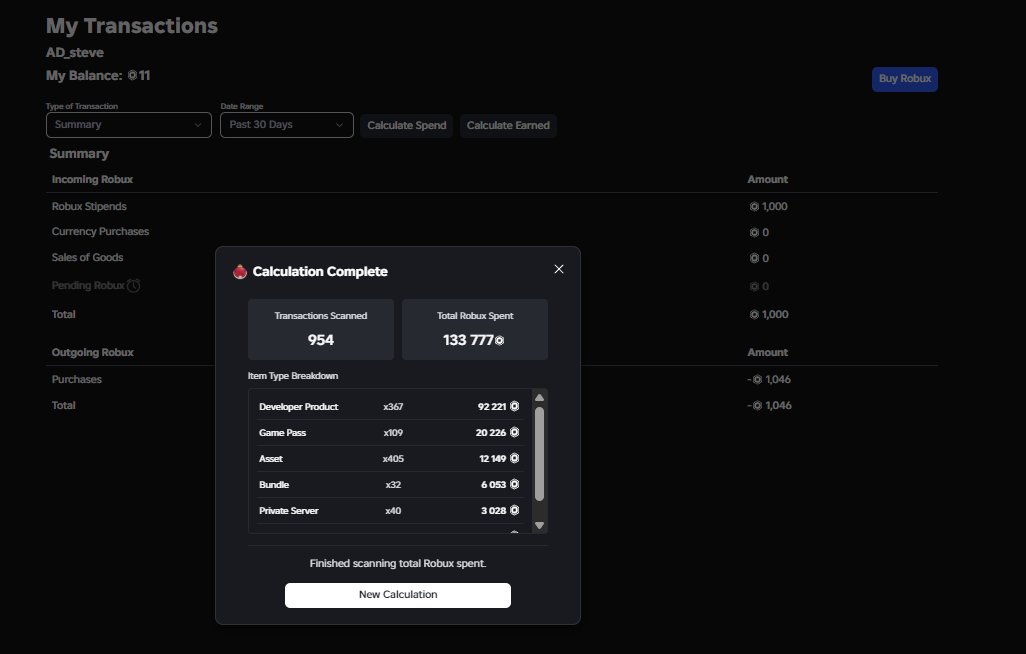Click the breakdown list scrollbar thumb
The height and width of the screenshot is (654, 1026).
point(539,454)
